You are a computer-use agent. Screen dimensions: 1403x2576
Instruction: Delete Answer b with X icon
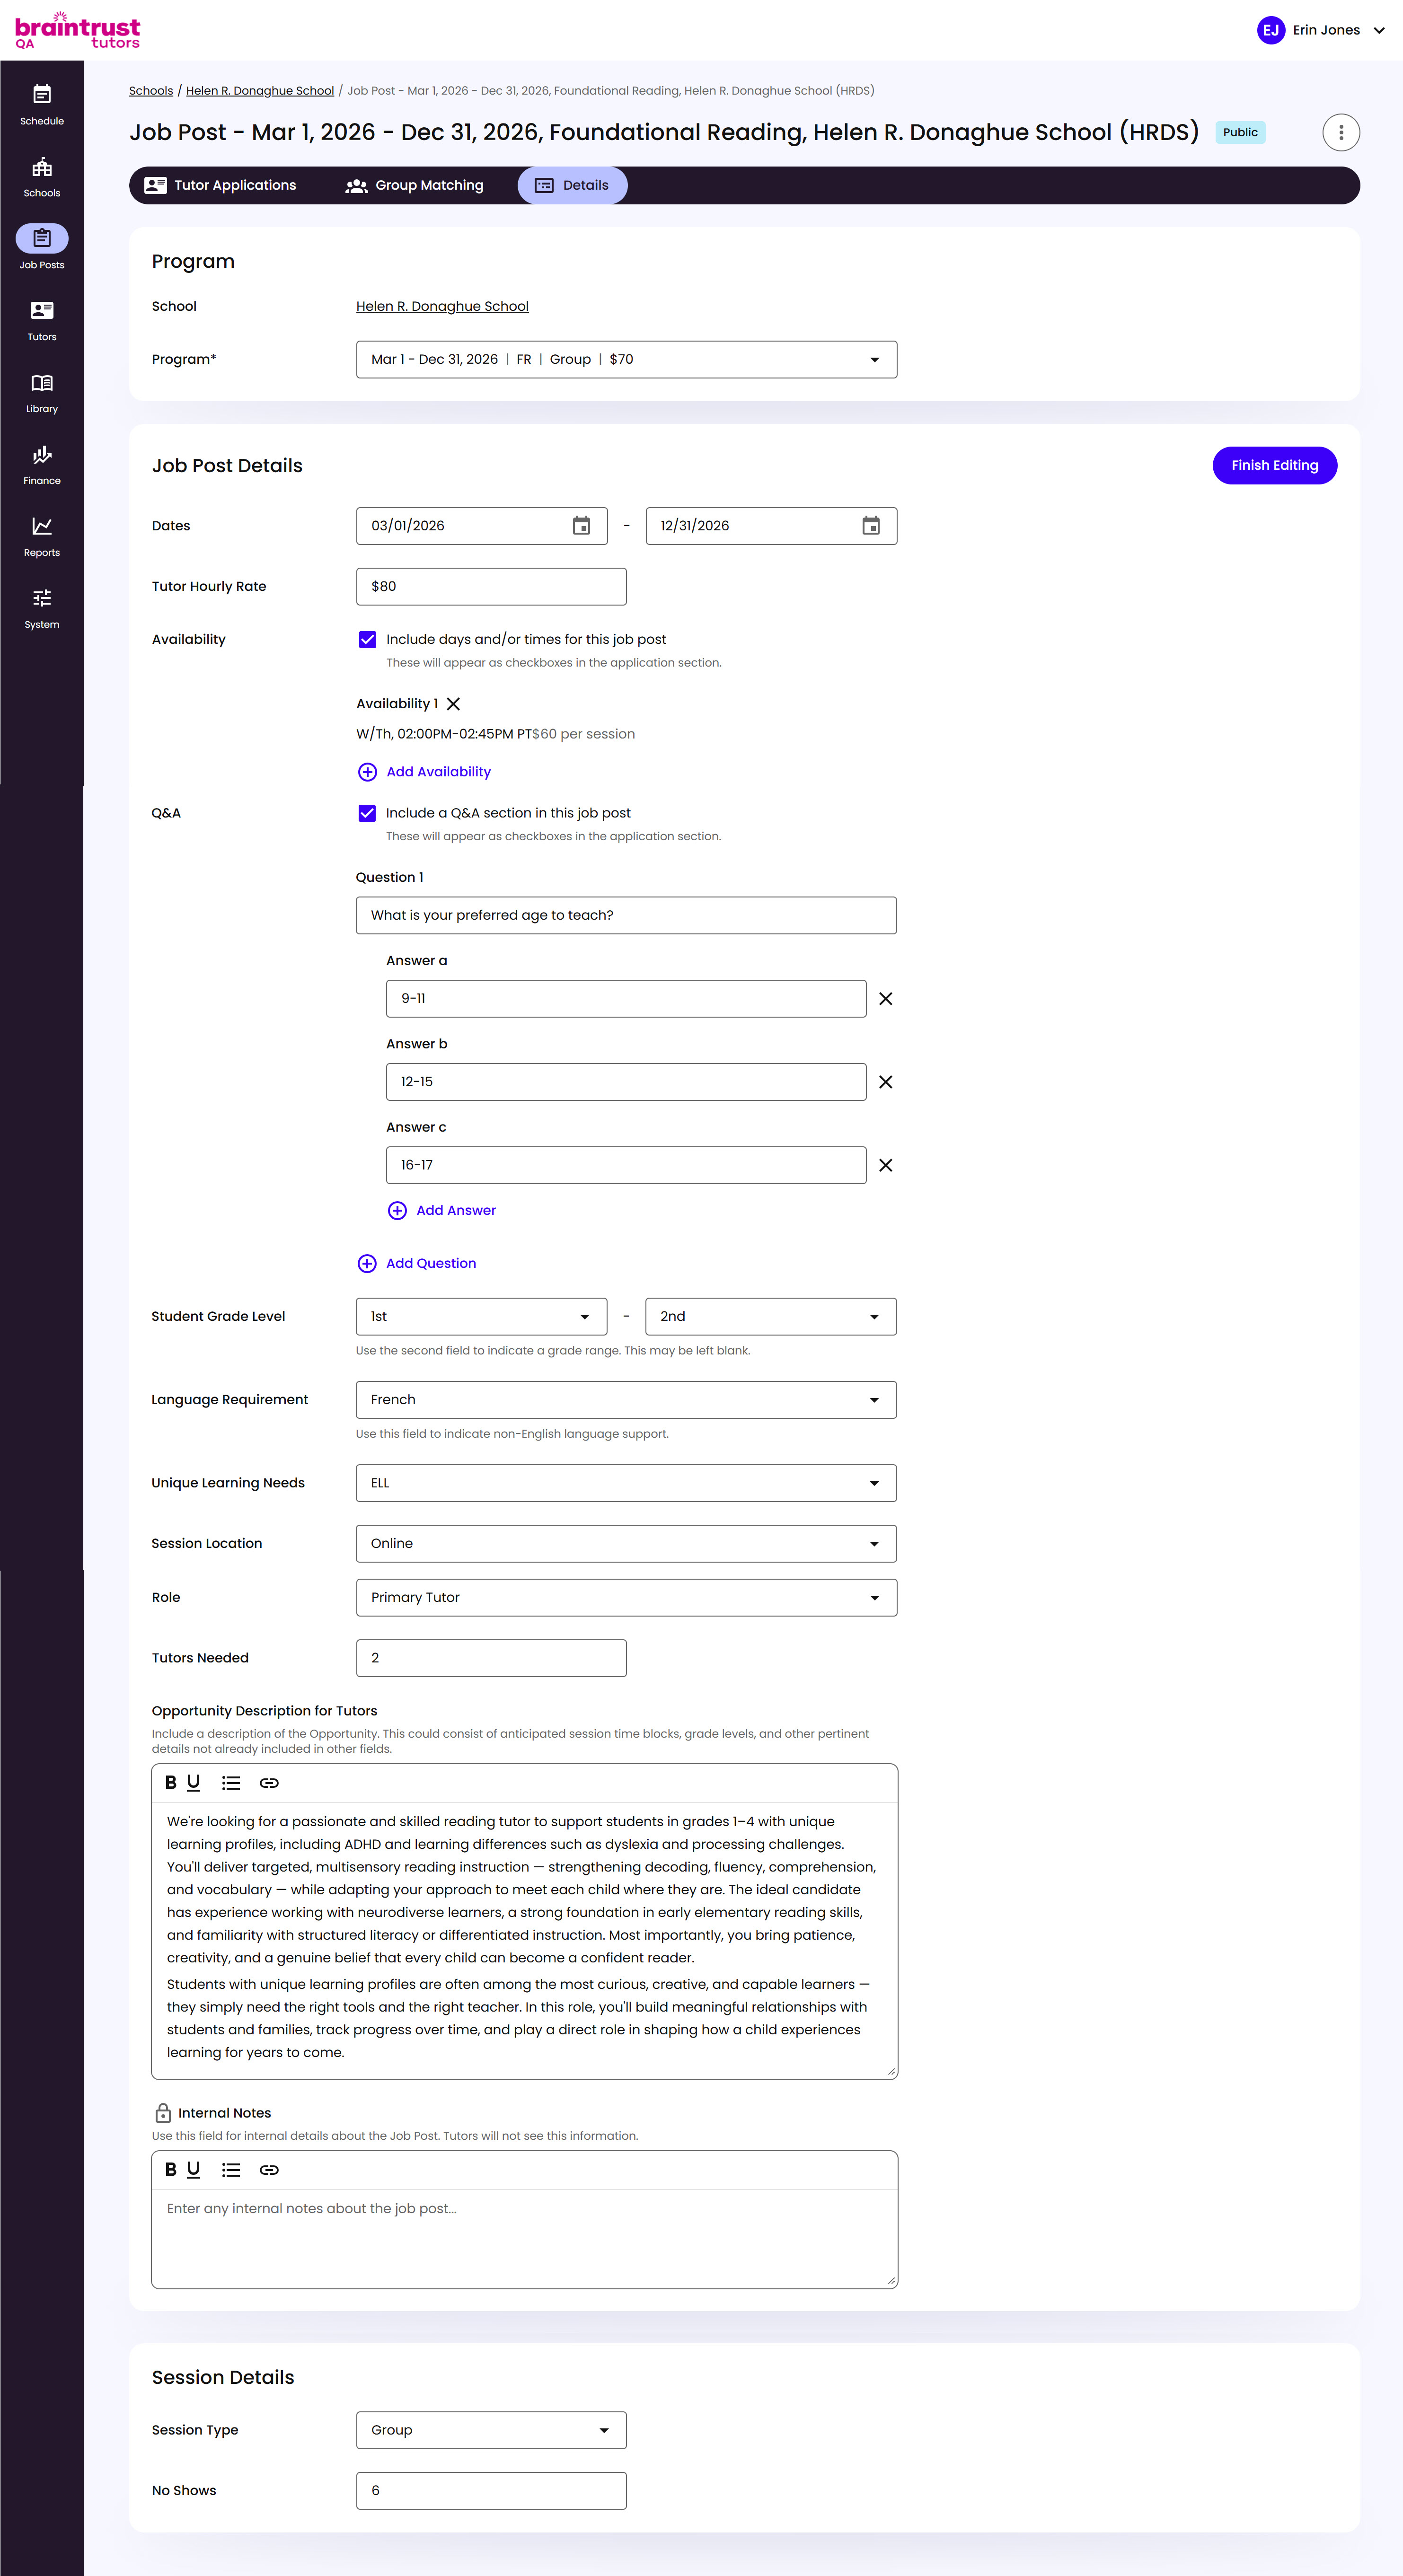tap(885, 1082)
